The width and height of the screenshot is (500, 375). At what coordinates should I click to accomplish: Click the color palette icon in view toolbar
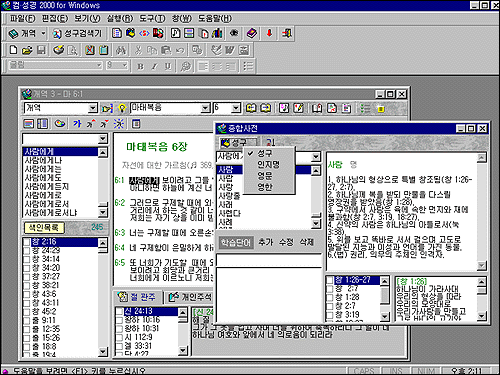[x=59, y=124]
